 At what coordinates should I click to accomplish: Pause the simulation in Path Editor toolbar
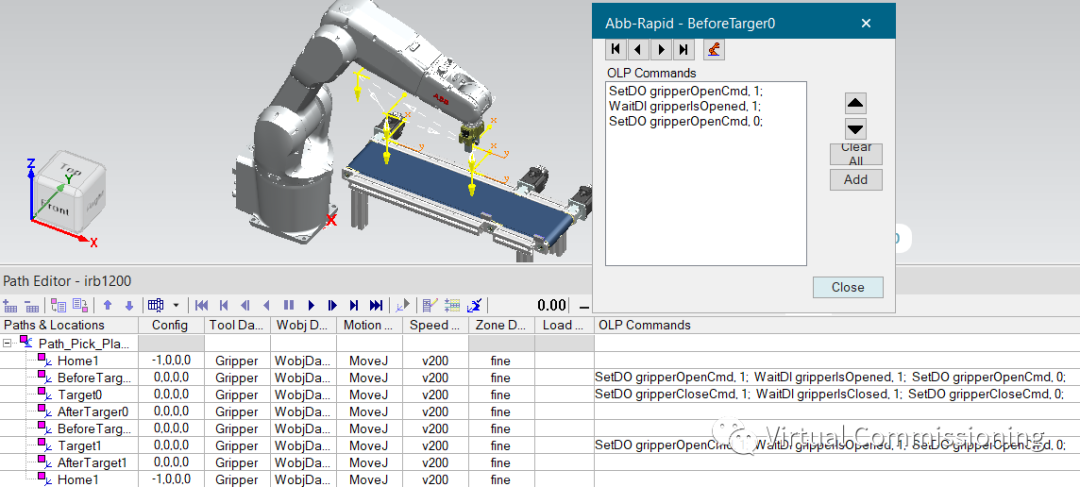(x=289, y=305)
